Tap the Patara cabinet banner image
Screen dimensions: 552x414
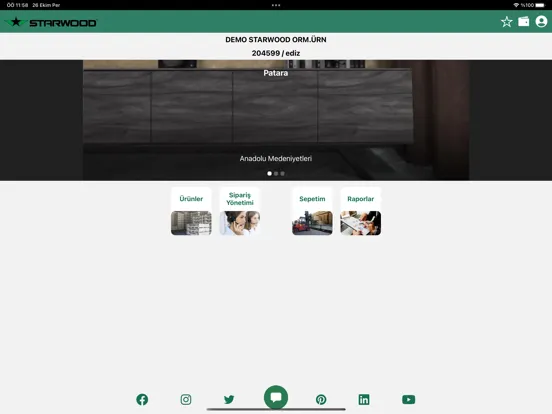(x=276, y=120)
